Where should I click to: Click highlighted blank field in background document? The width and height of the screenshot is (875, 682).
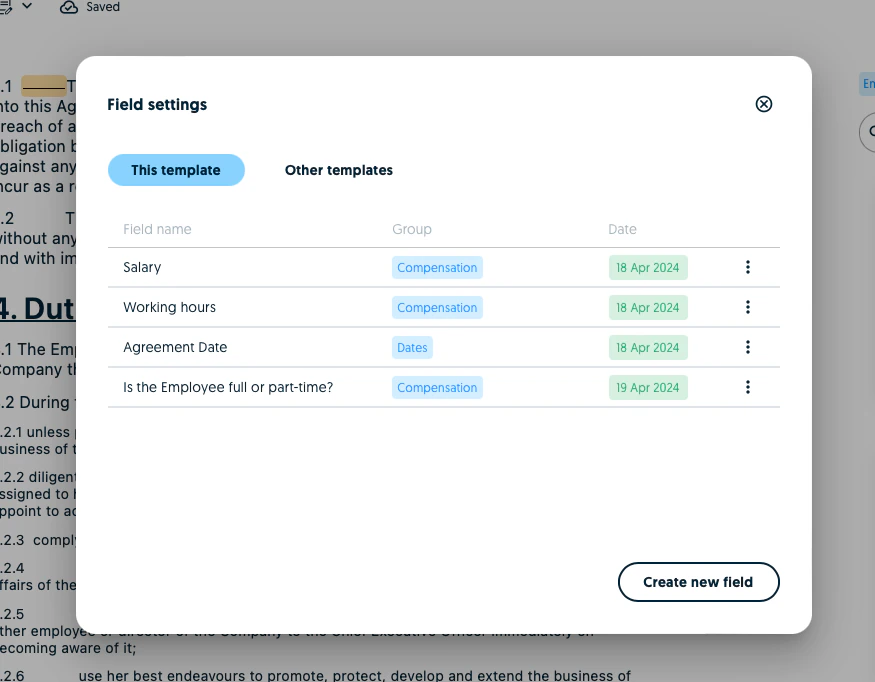coord(44,86)
